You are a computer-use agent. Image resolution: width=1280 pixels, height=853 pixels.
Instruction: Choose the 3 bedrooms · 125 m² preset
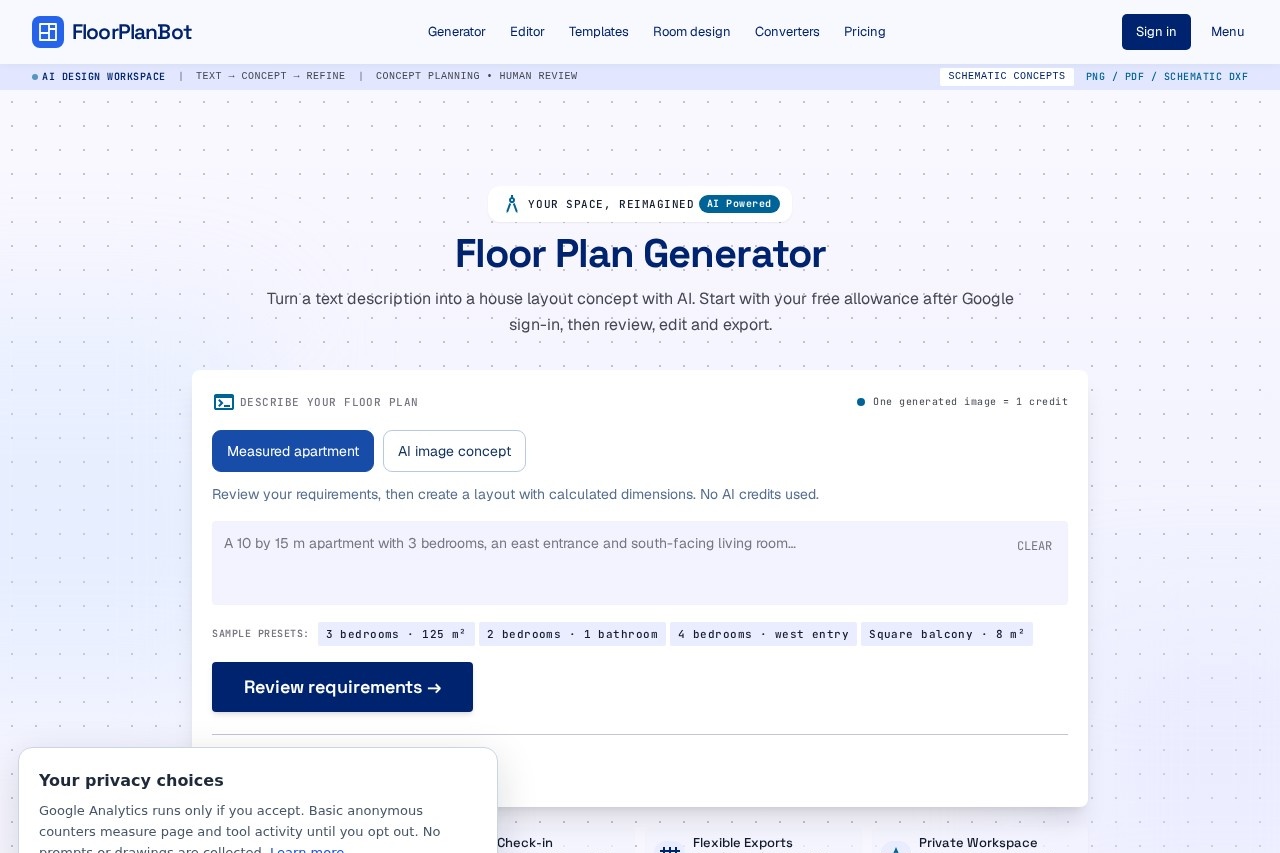[396, 634]
